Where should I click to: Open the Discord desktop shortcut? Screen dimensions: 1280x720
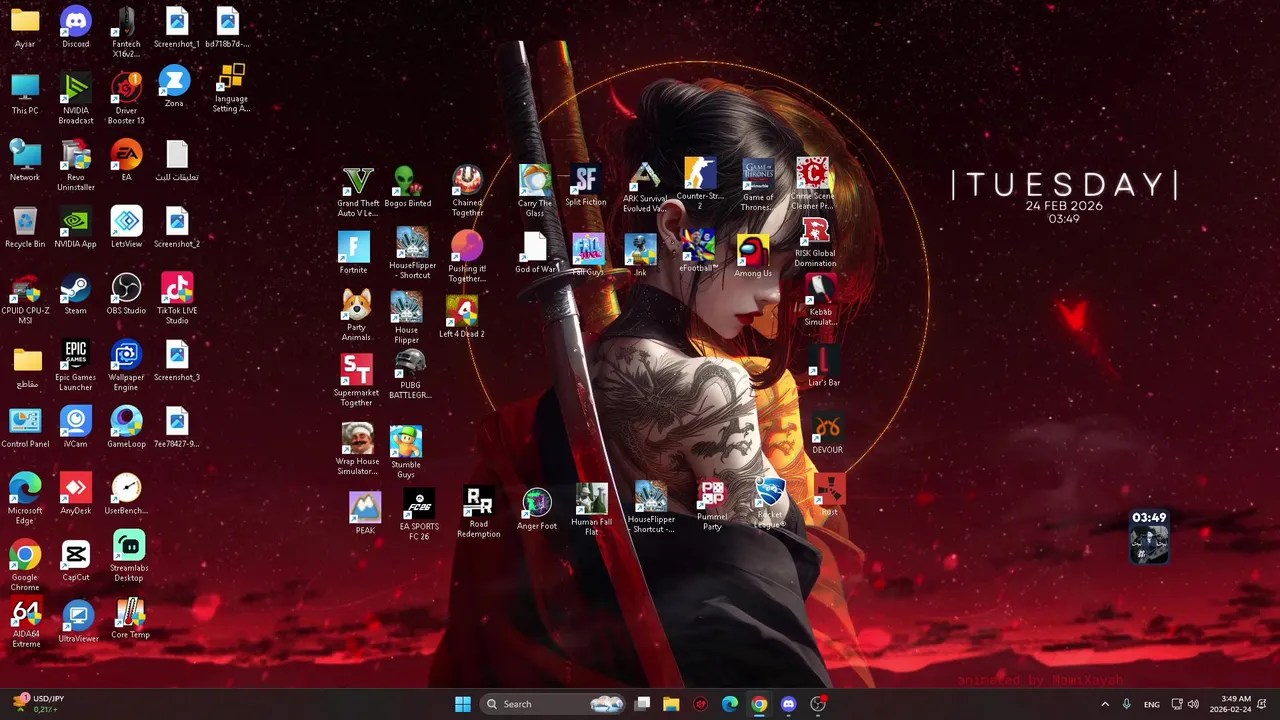(x=75, y=27)
